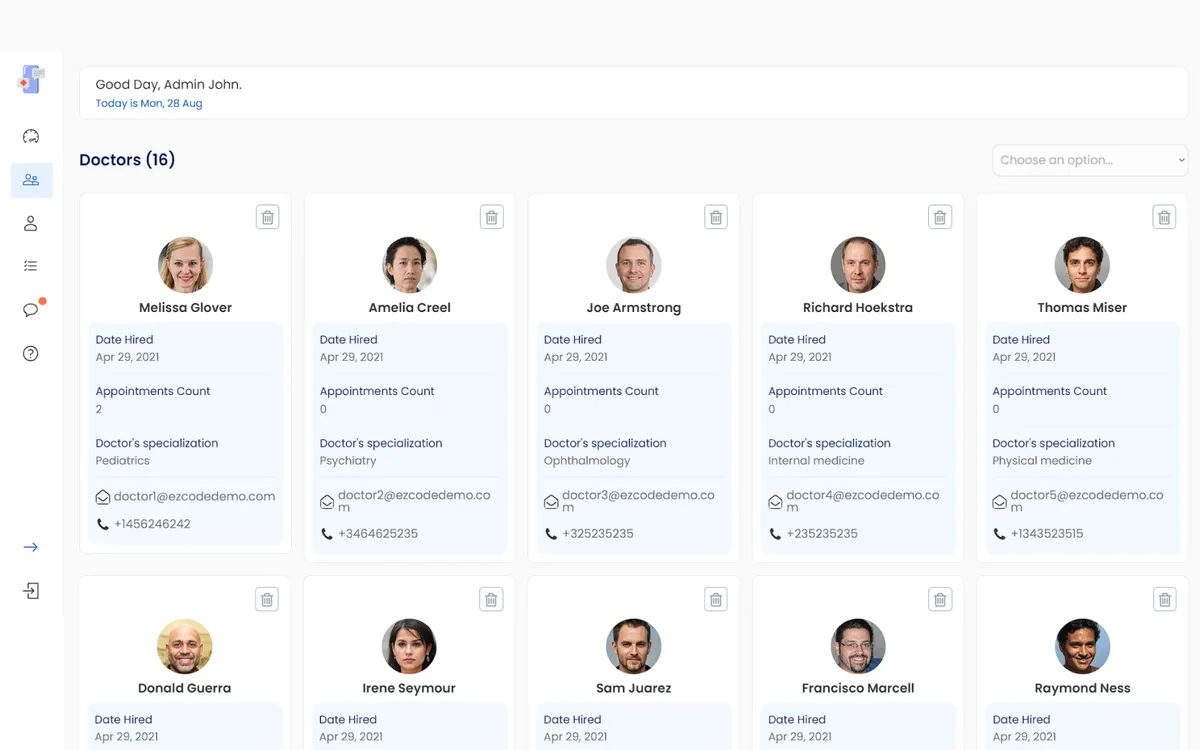Click the name Richard Hoekstra

pyautogui.click(x=858, y=308)
